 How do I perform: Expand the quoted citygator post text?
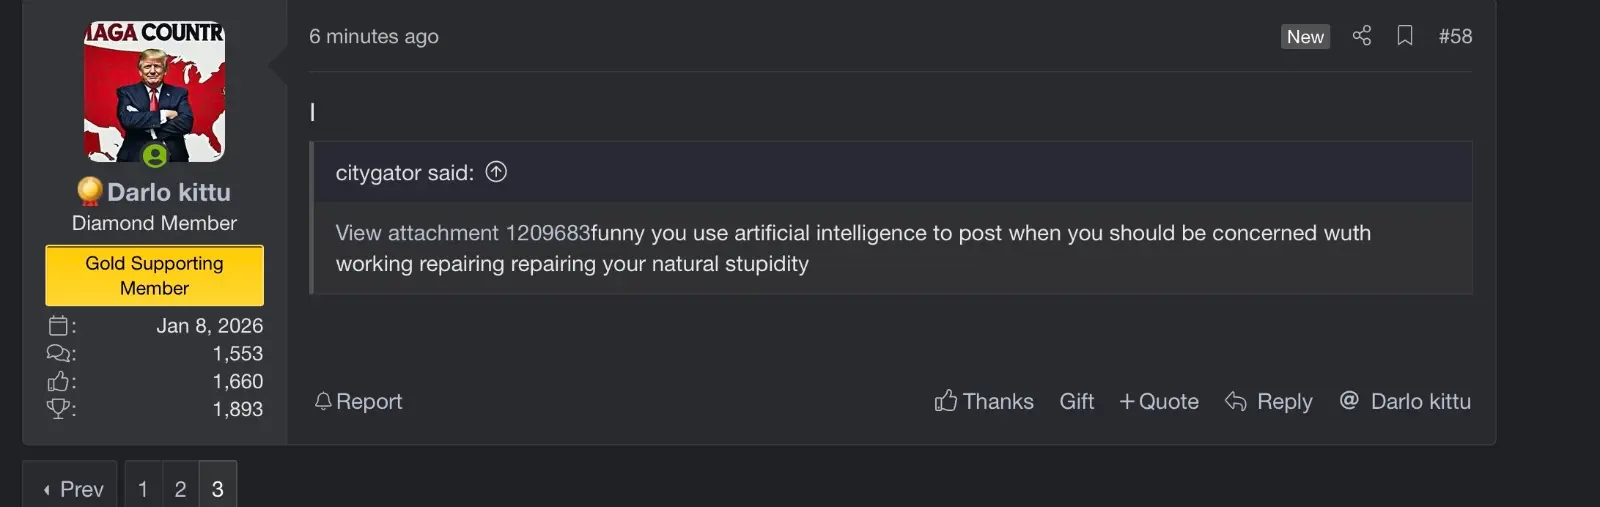[x=890, y=249]
